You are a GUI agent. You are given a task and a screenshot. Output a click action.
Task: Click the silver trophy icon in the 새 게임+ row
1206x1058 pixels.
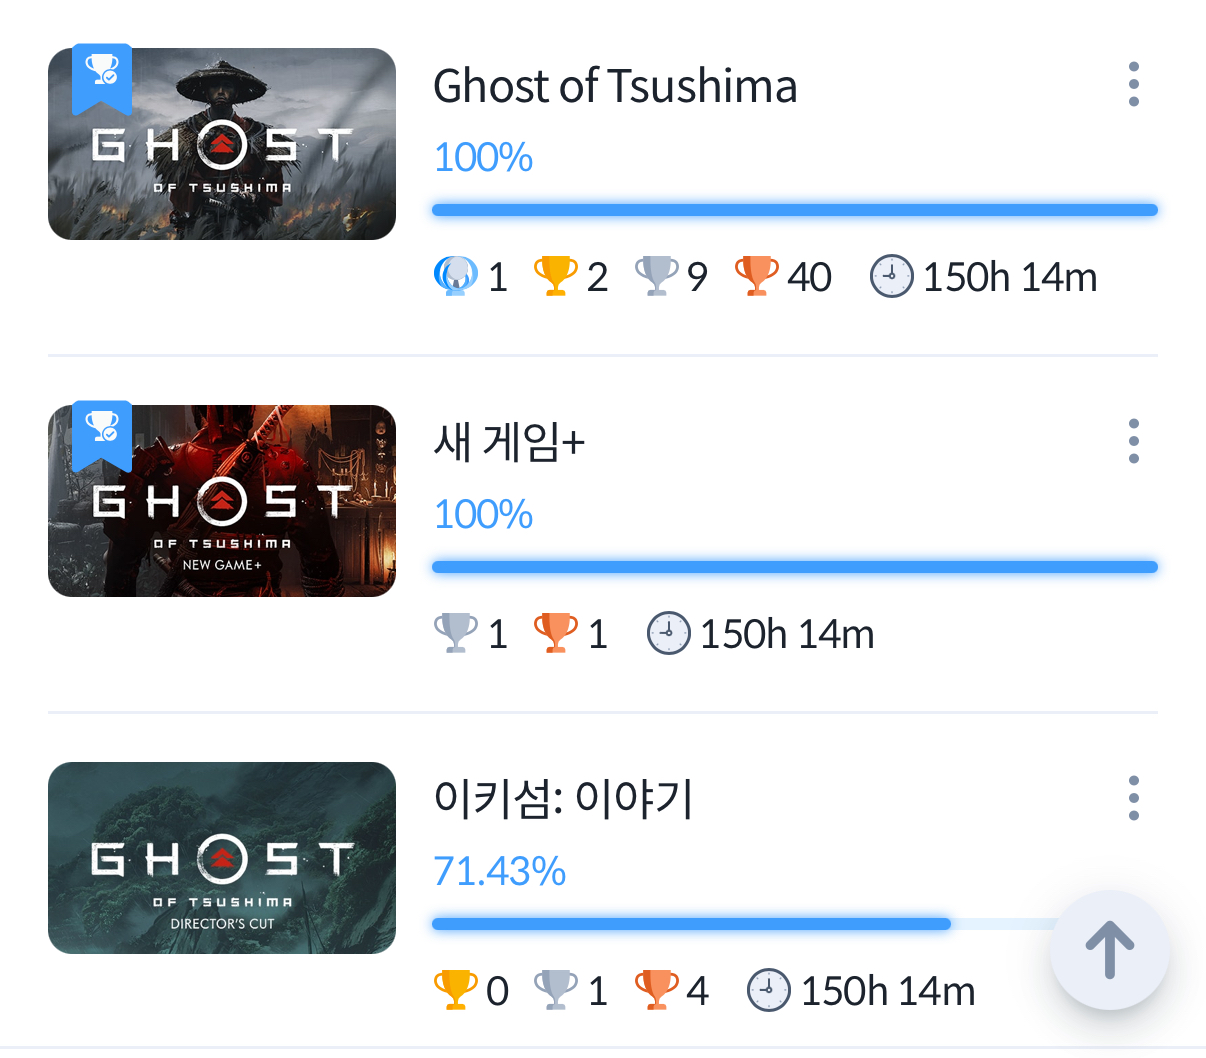[x=455, y=633]
